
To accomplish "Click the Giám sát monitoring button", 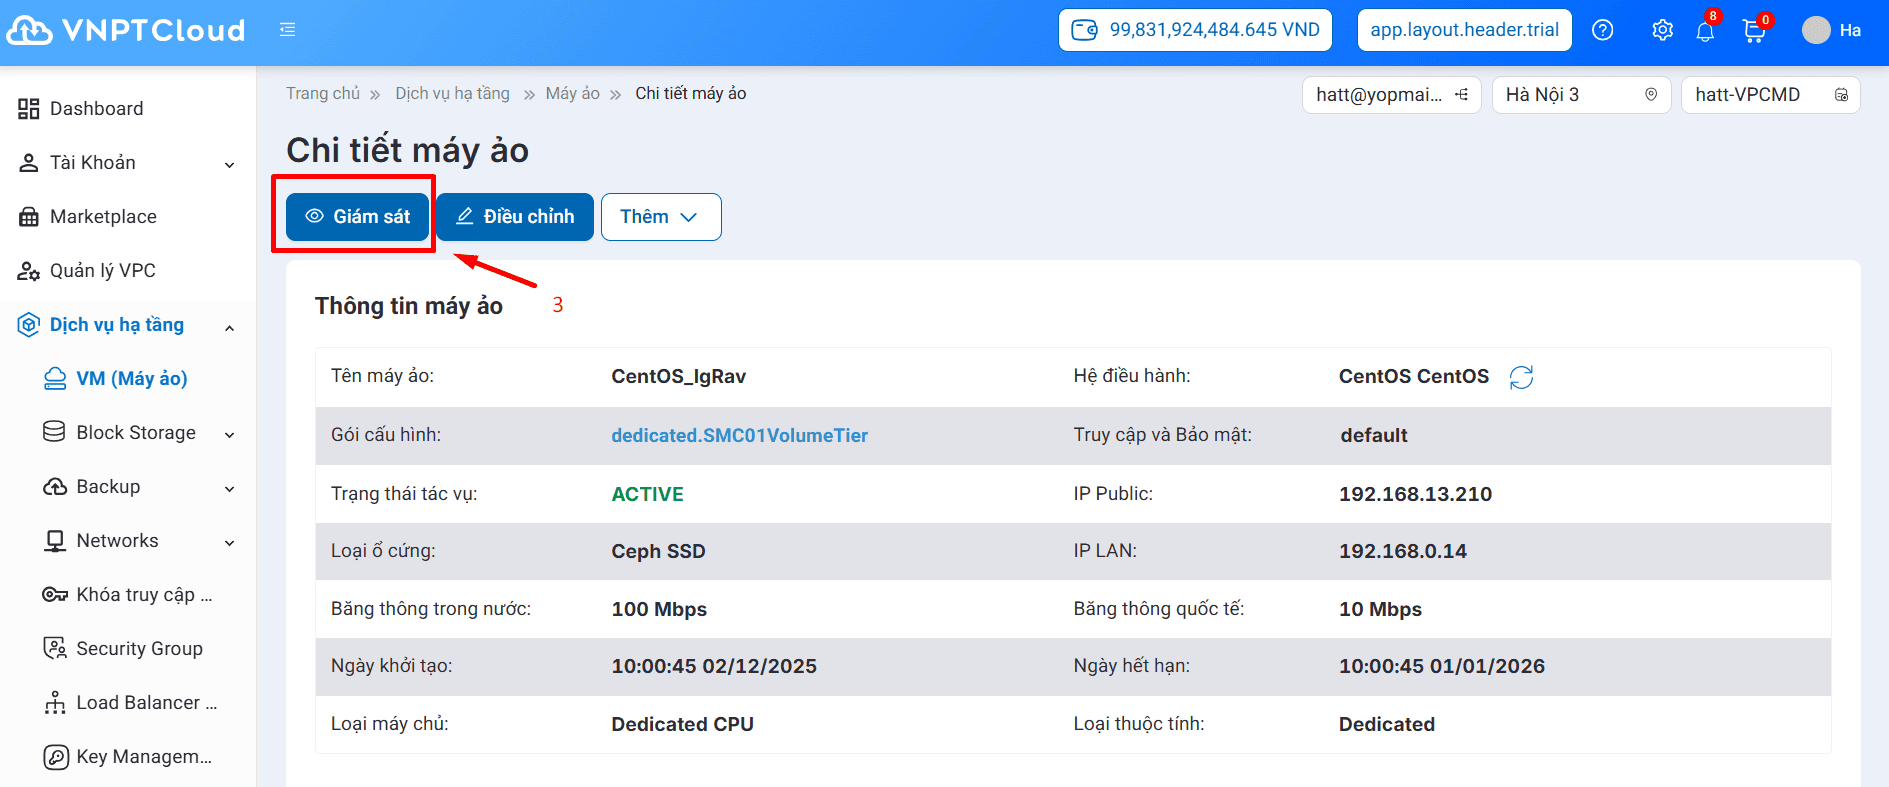I will tap(357, 217).
